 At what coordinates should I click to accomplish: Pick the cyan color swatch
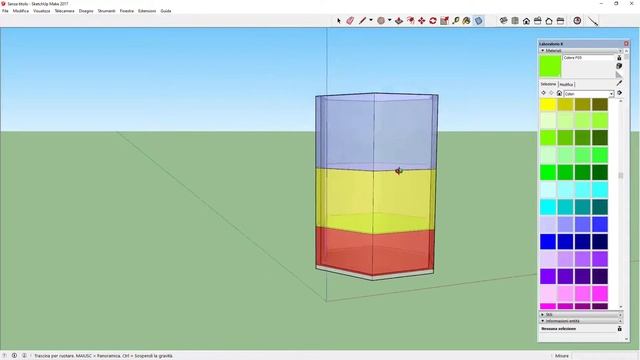tap(548, 207)
